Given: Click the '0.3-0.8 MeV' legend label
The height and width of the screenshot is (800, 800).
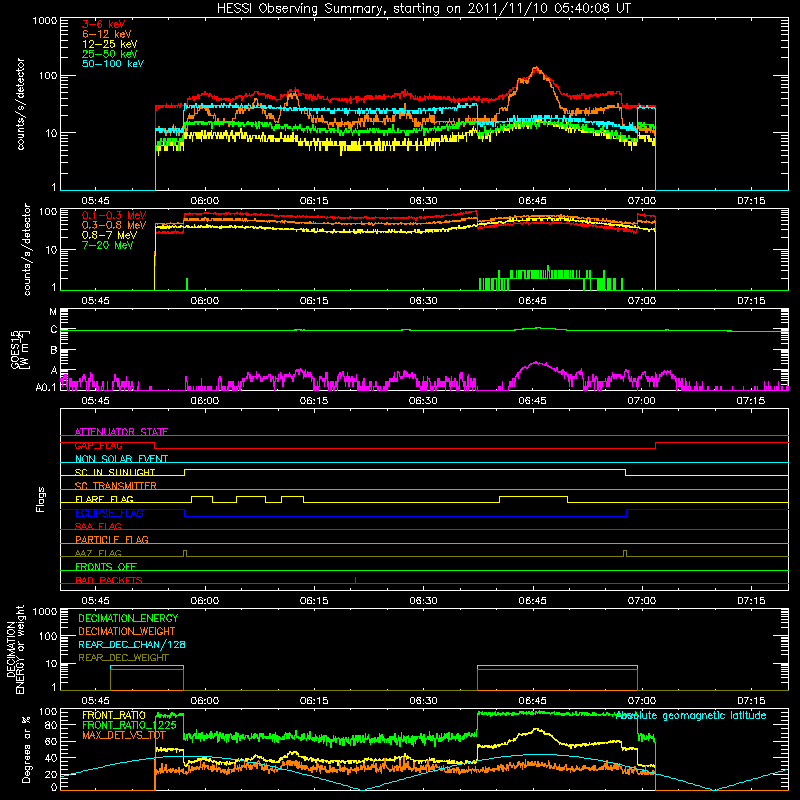Looking at the screenshot, I should [114, 226].
